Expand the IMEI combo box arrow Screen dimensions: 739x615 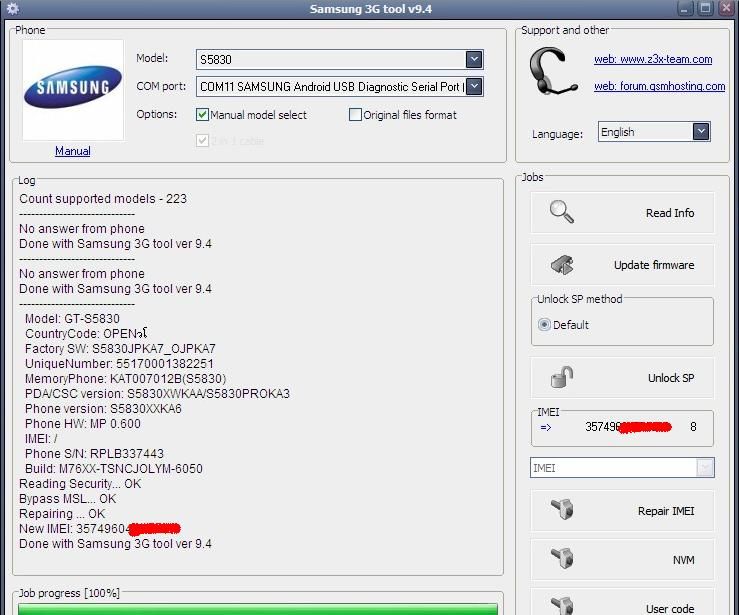[x=705, y=467]
